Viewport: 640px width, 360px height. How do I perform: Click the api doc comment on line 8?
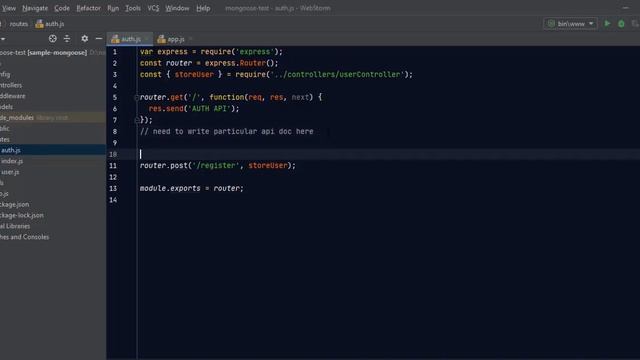pos(227,131)
